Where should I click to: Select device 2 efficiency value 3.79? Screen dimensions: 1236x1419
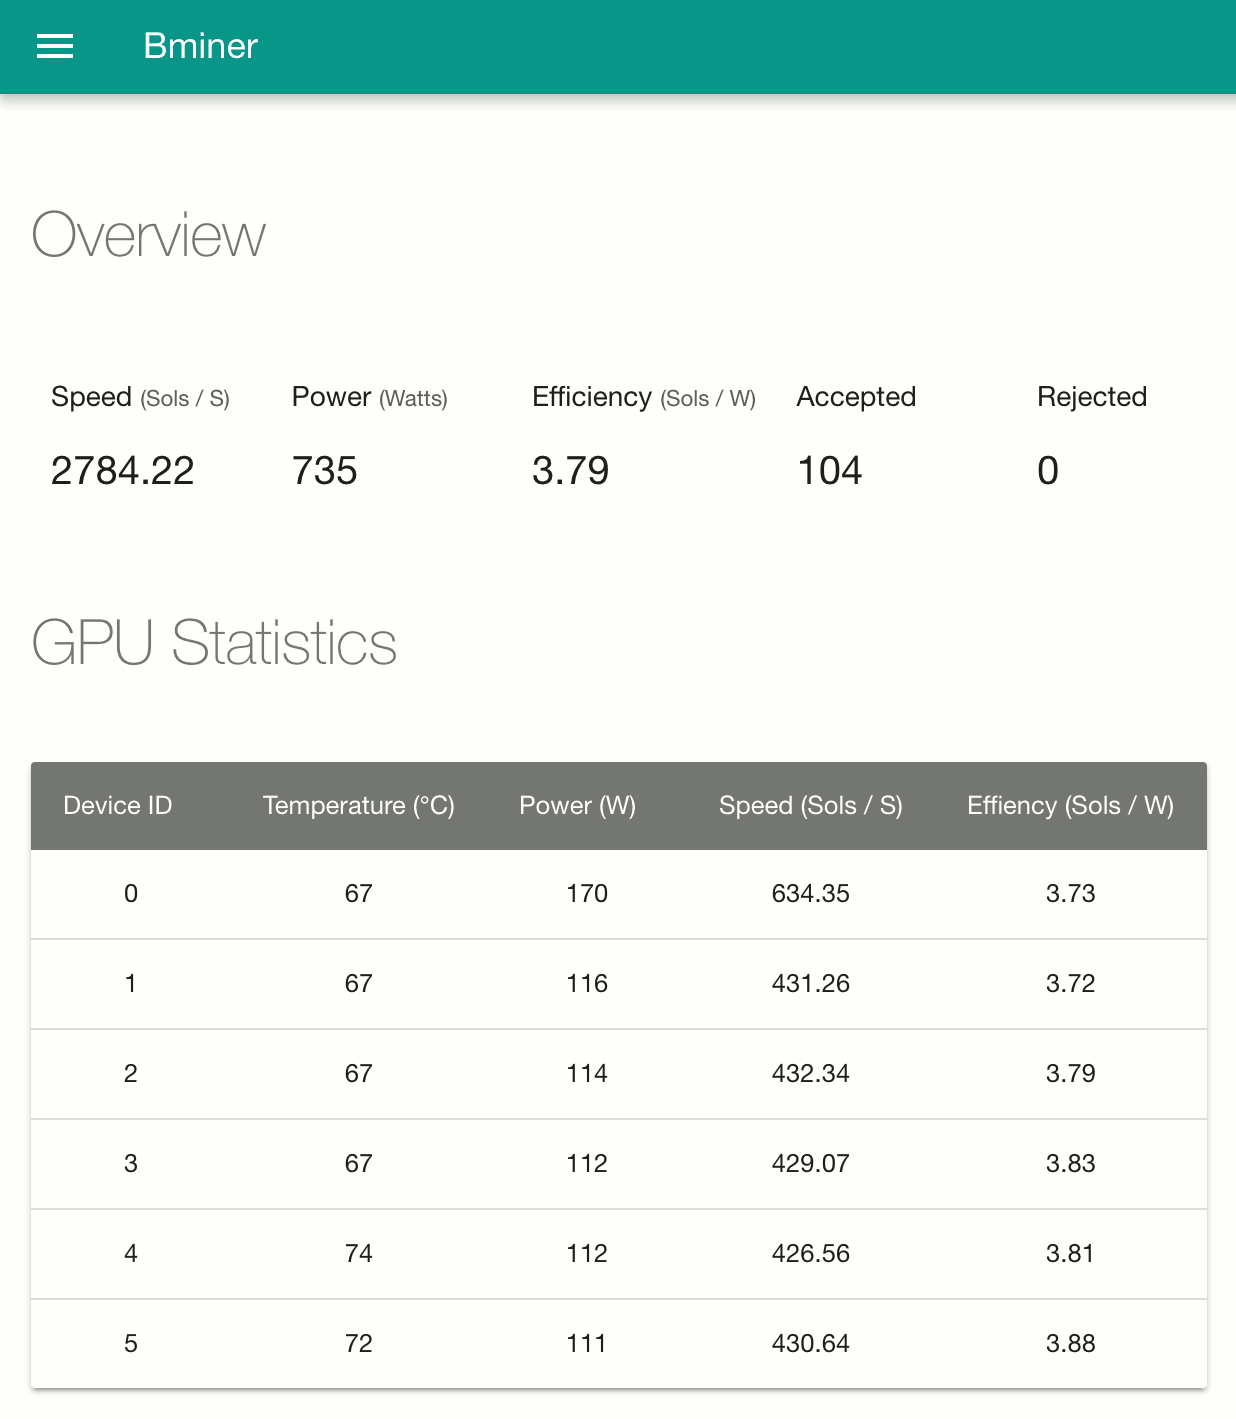click(x=1071, y=1074)
